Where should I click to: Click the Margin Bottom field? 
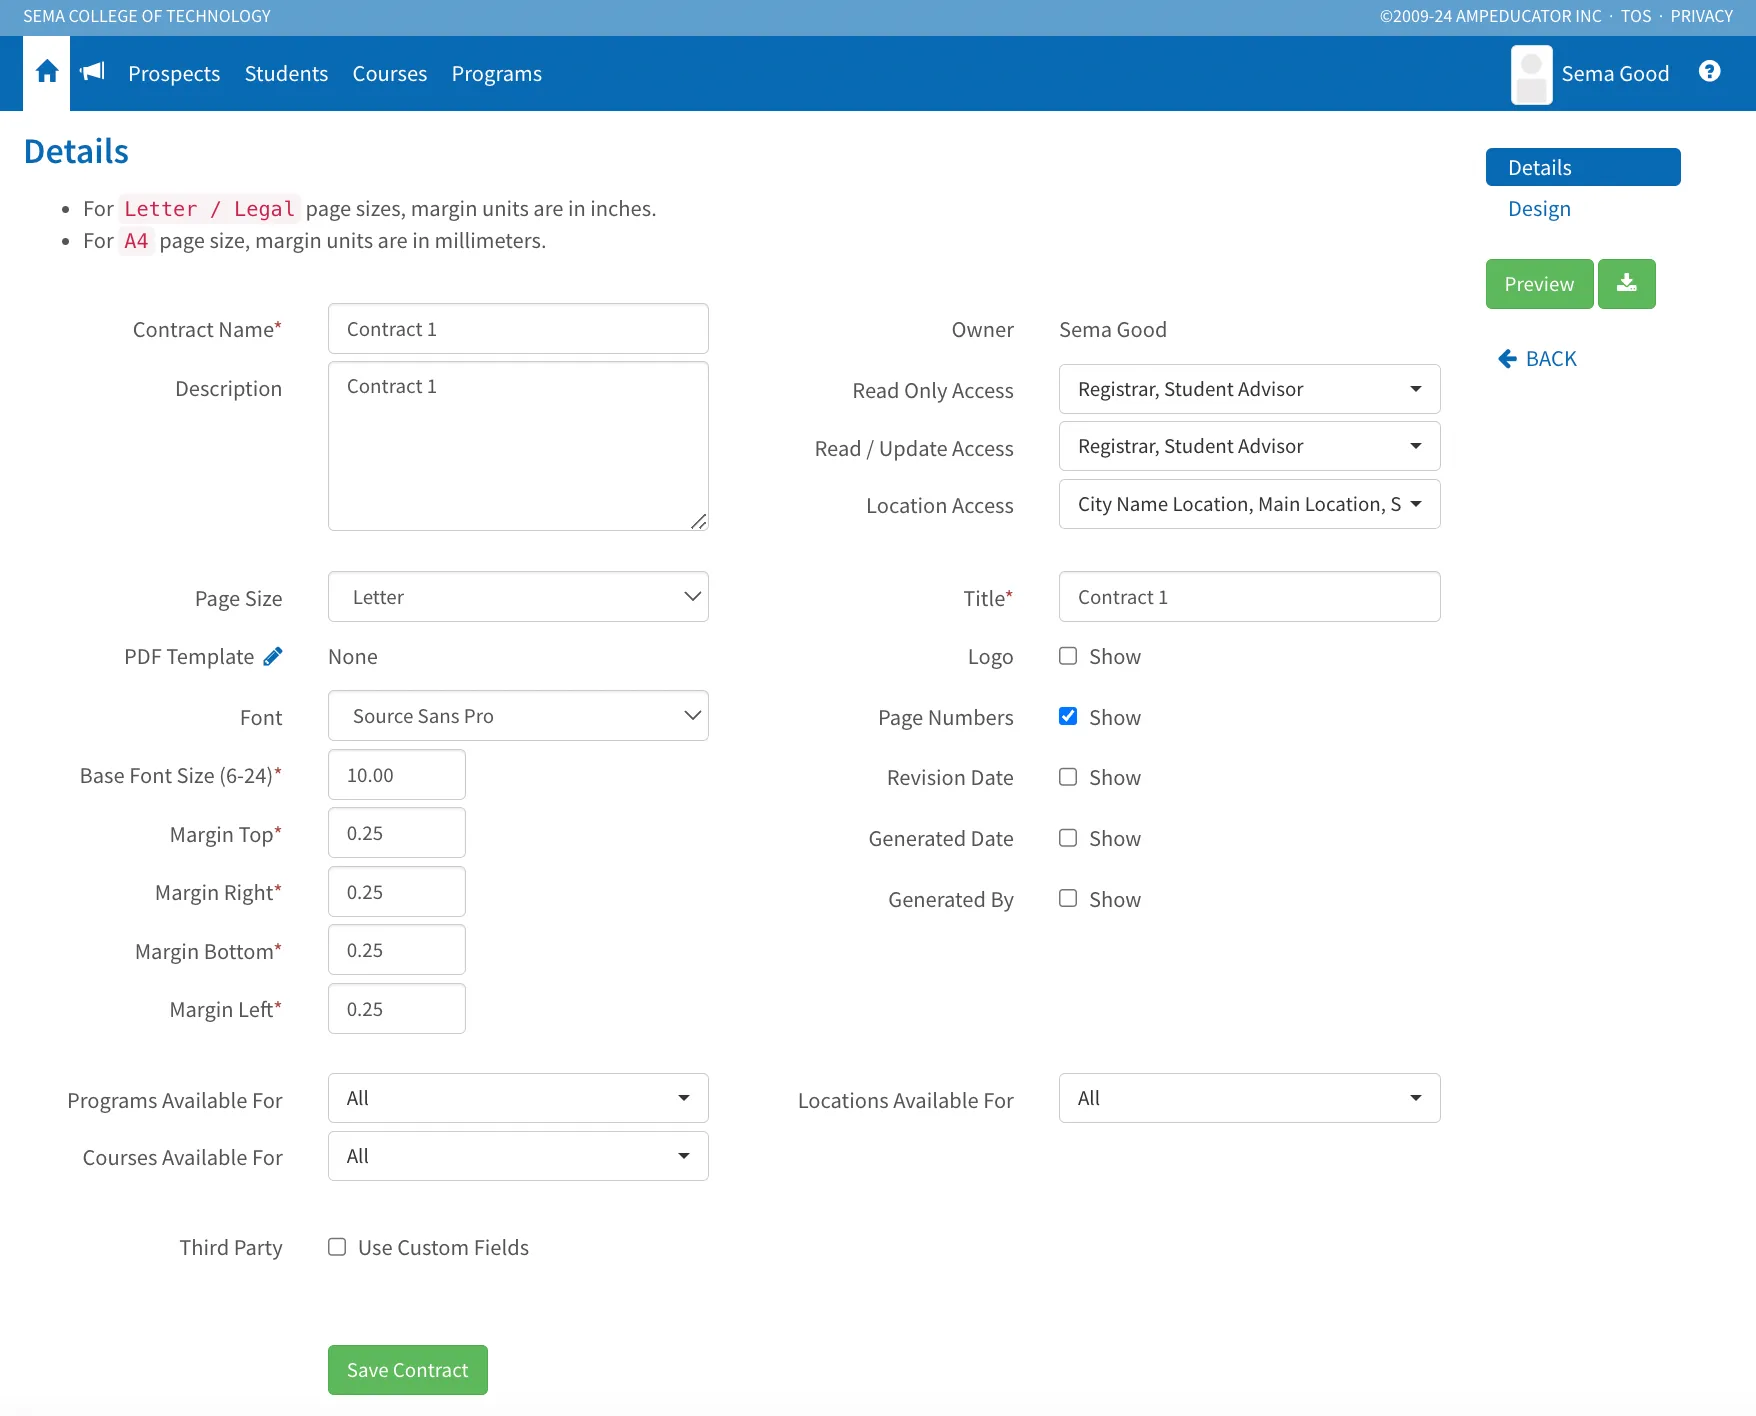pyautogui.click(x=396, y=950)
